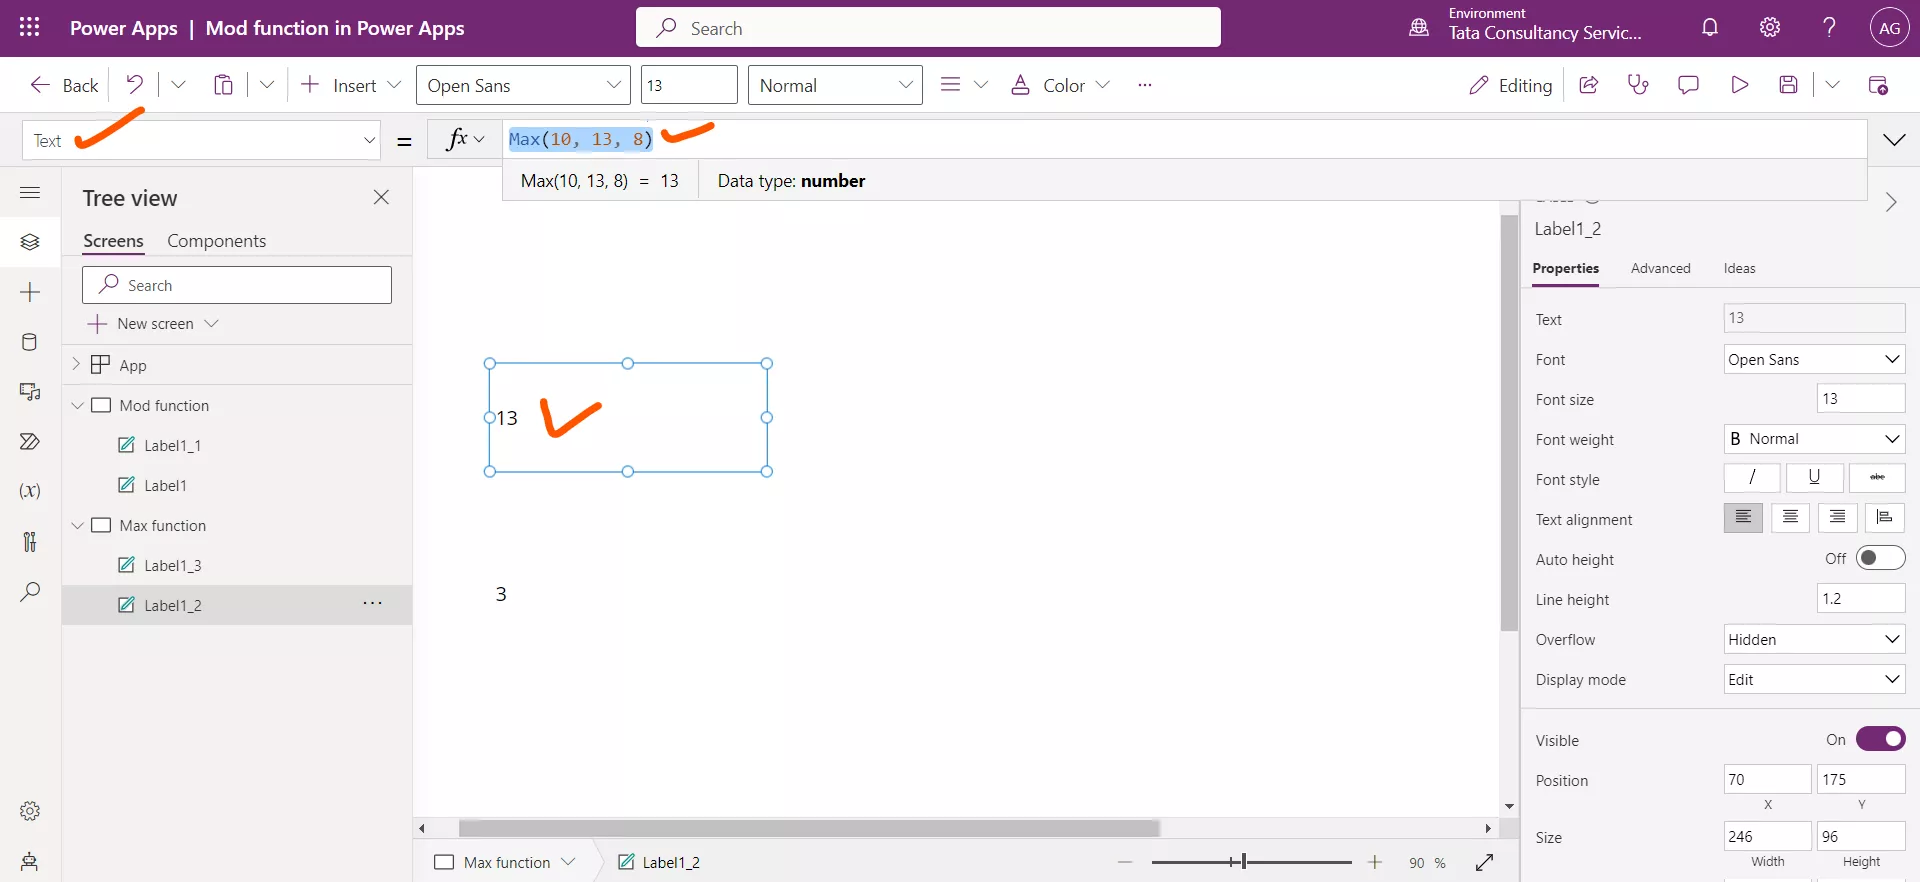Expand the formula bar chevron
The height and width of the screenshot is (882, 1920).
coord(1894,140)
